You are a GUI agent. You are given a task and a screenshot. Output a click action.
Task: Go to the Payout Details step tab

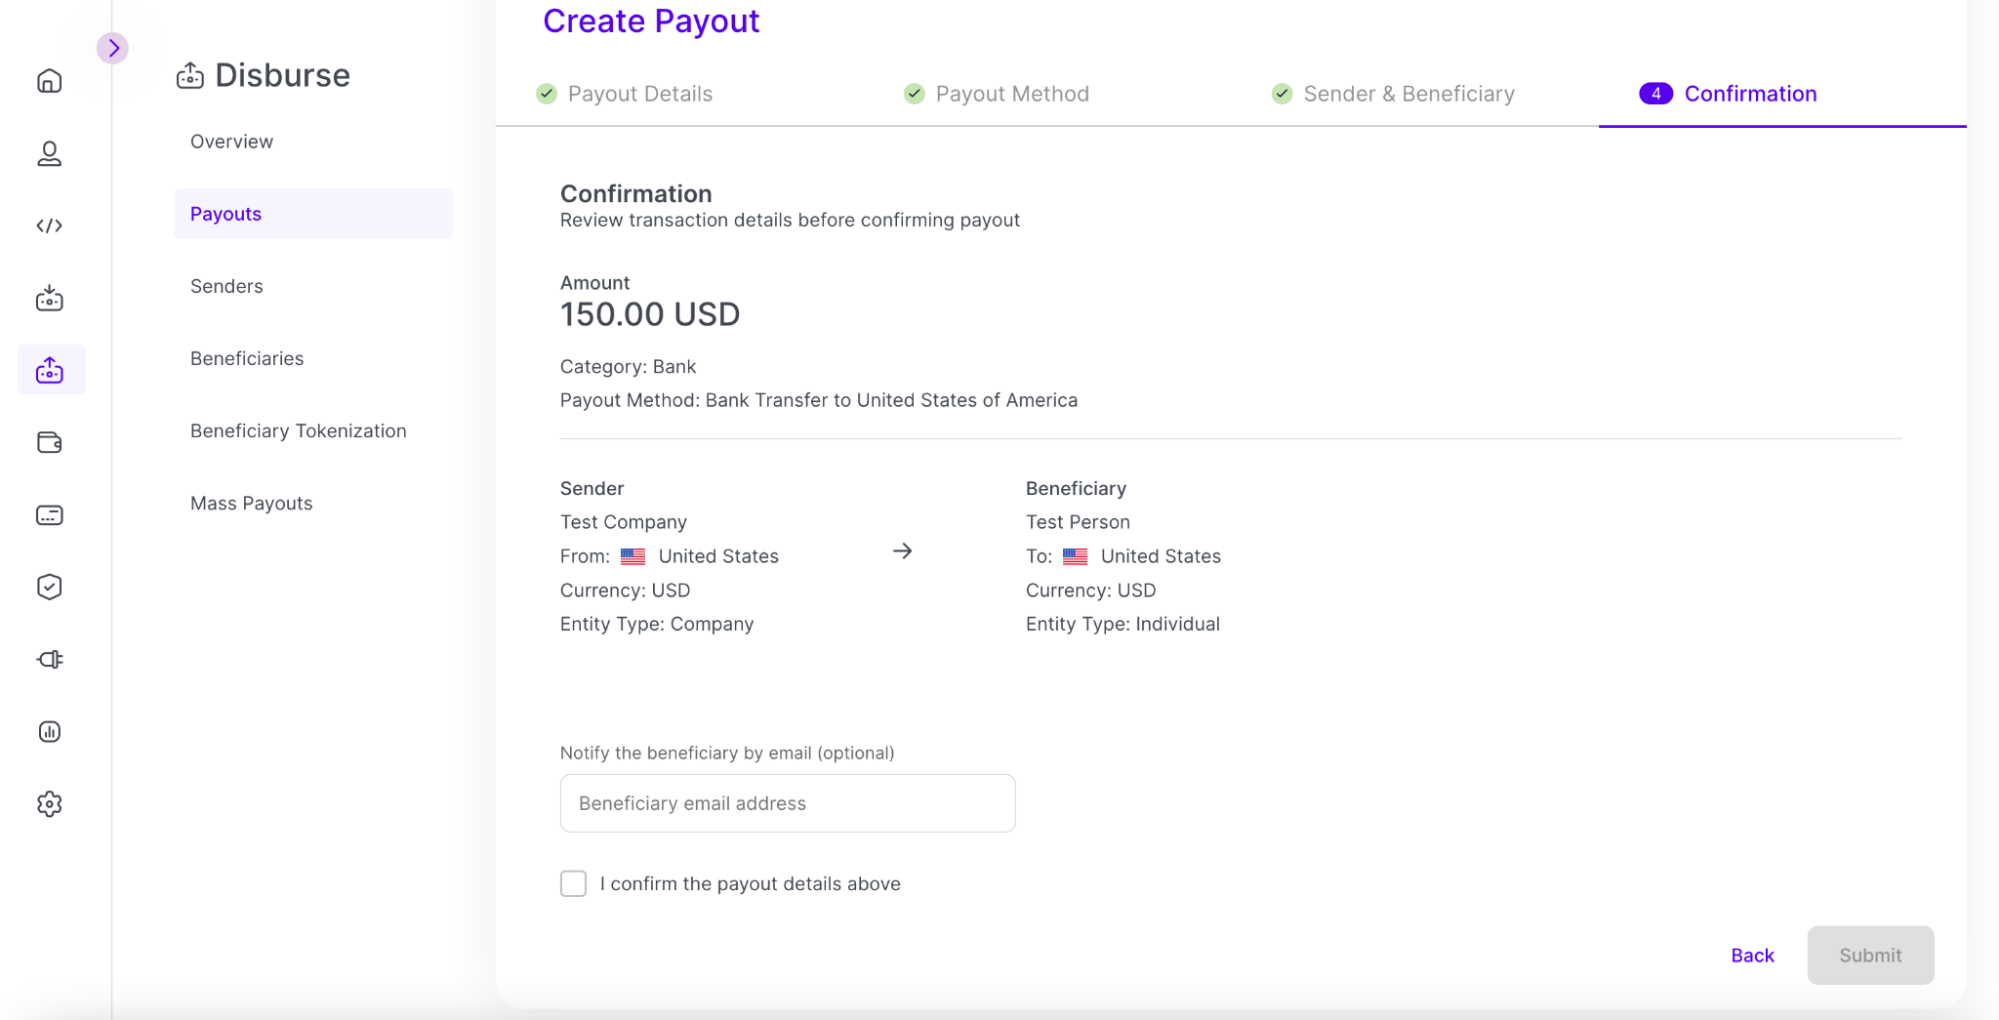click(639, 94)
